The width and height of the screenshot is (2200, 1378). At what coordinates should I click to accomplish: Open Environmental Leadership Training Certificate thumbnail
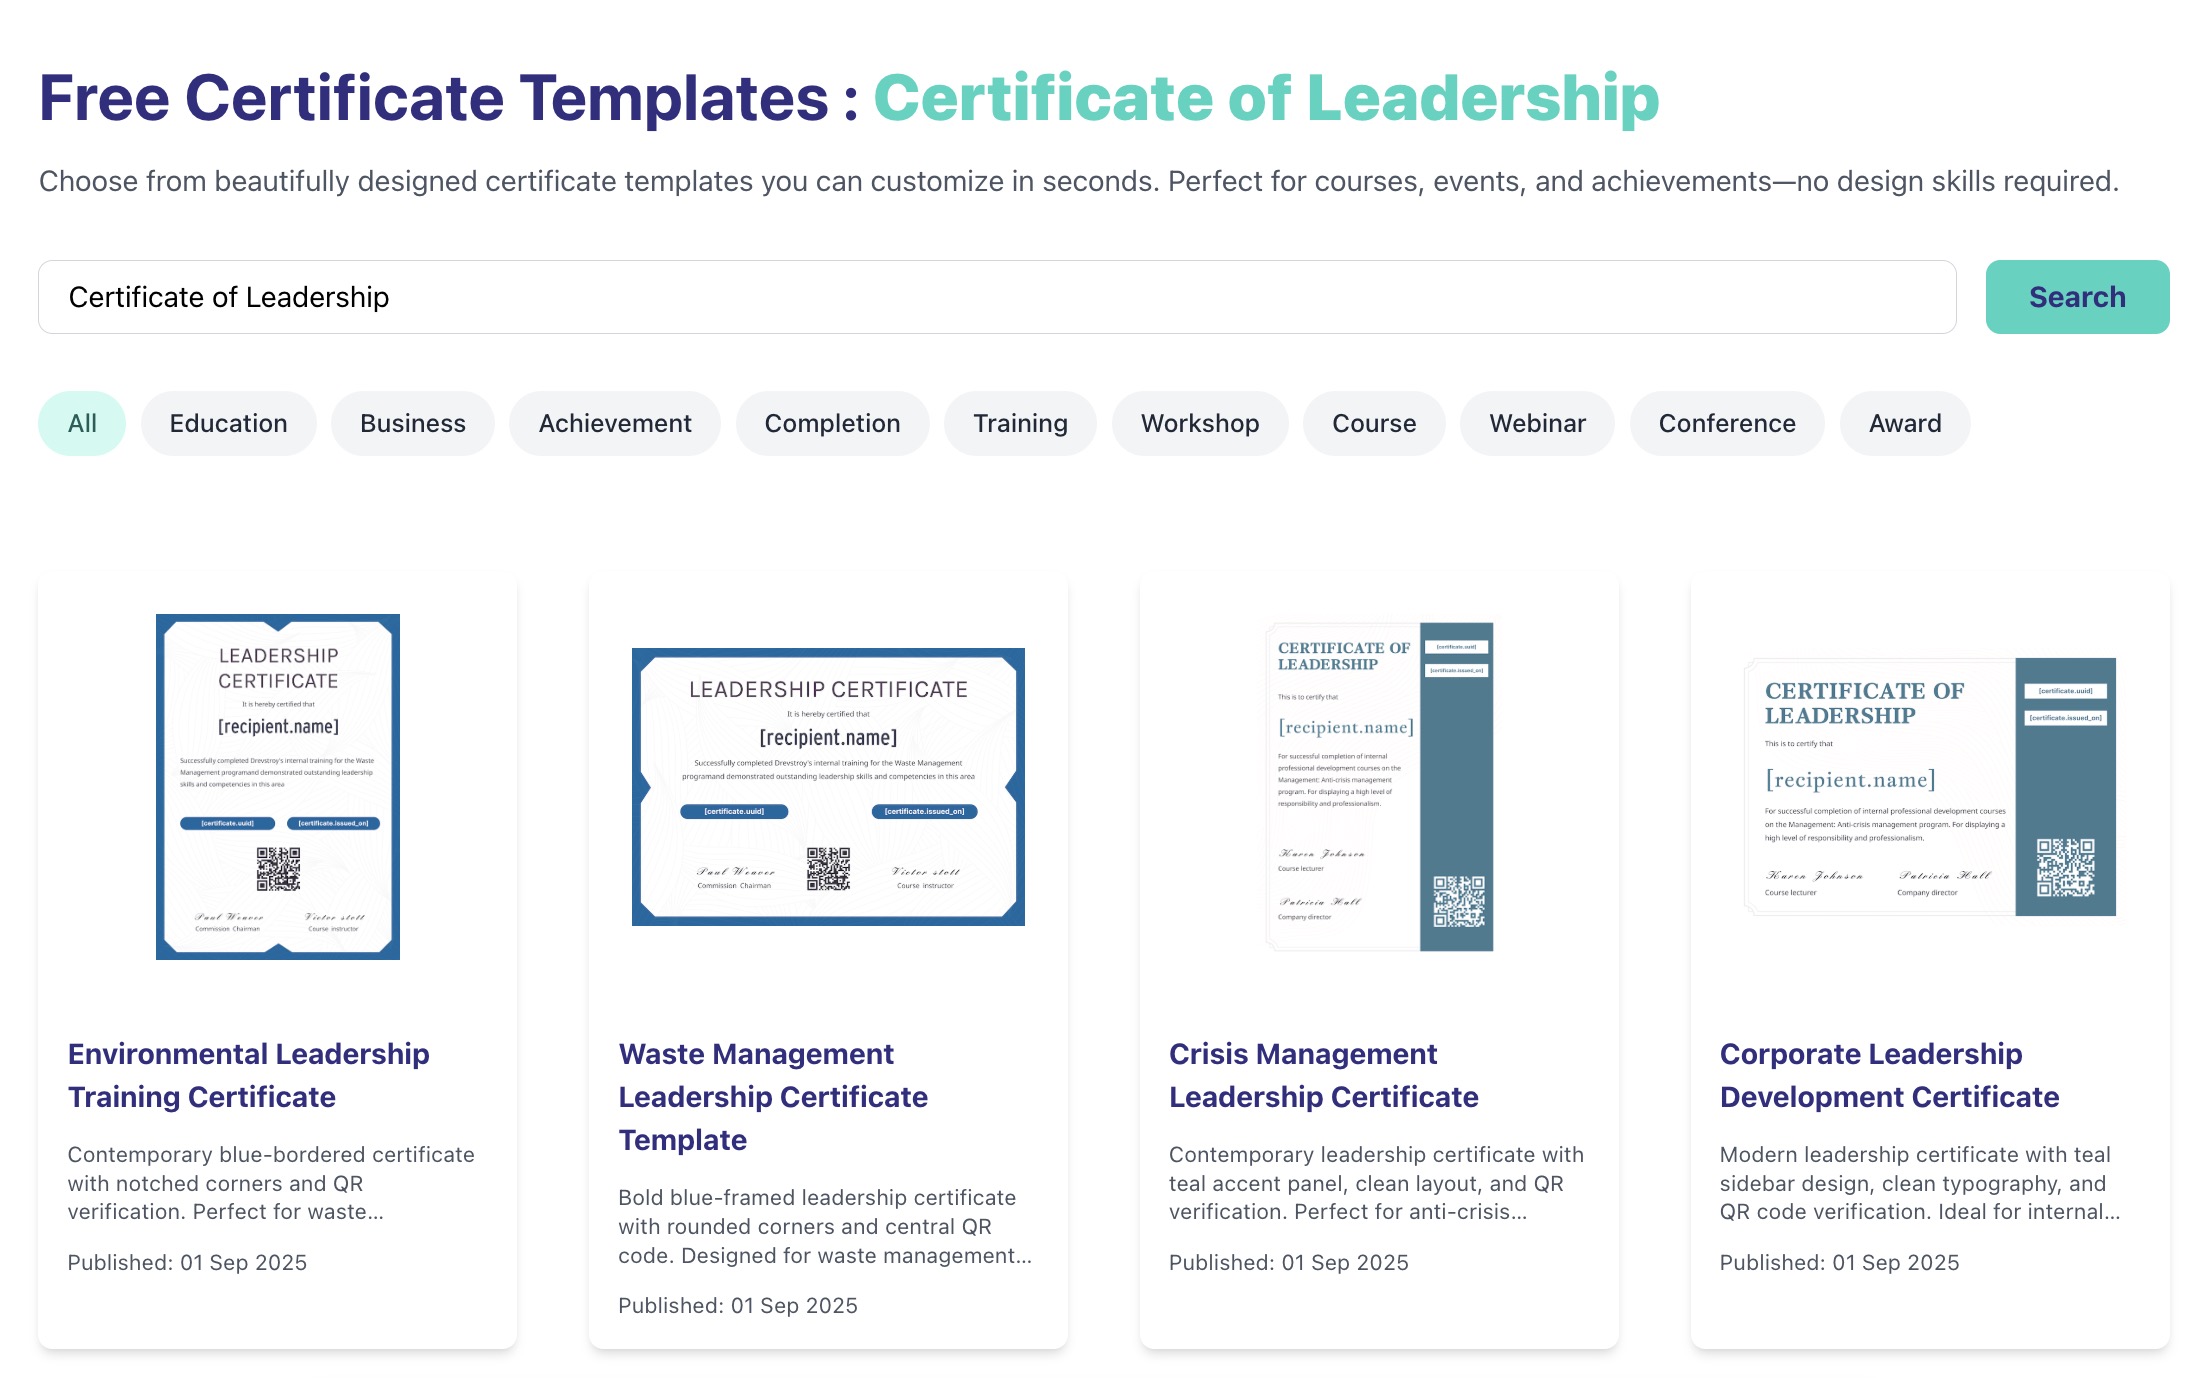point(278,786)
